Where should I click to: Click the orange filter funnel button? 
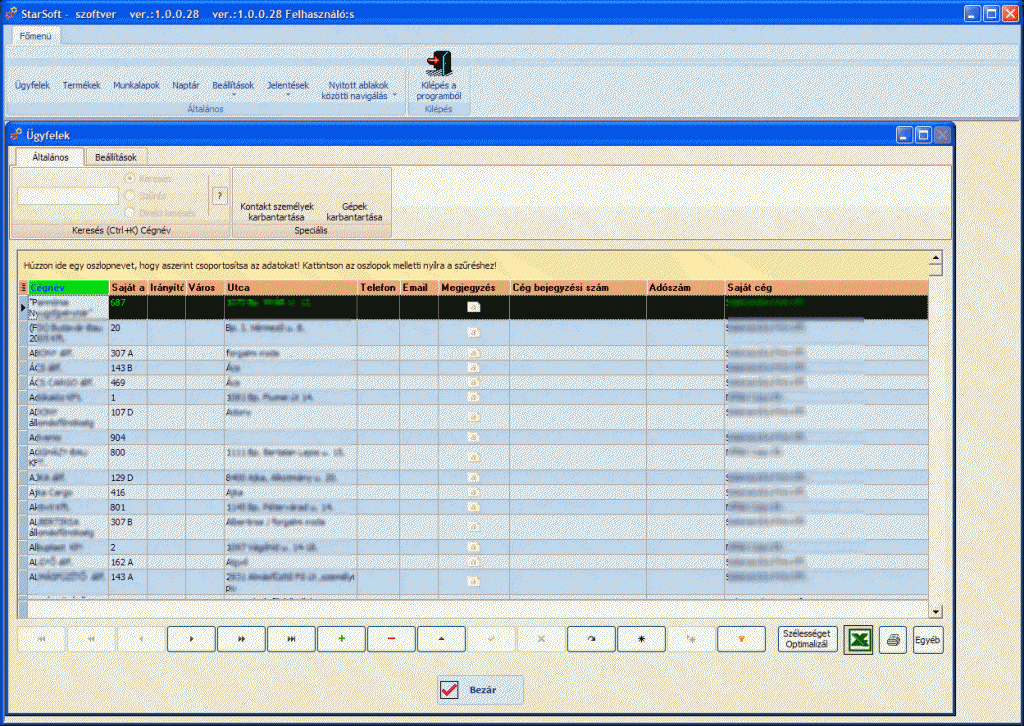(x=742, y=639)
